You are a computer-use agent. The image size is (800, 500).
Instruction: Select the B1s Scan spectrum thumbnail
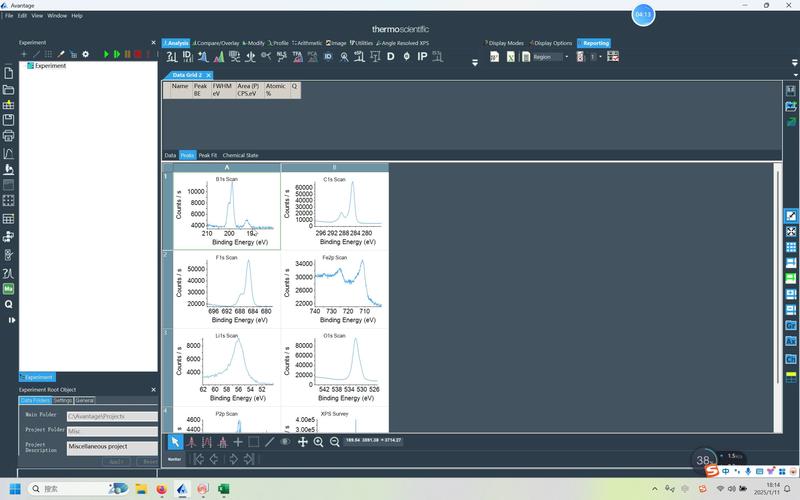point(227,211)
